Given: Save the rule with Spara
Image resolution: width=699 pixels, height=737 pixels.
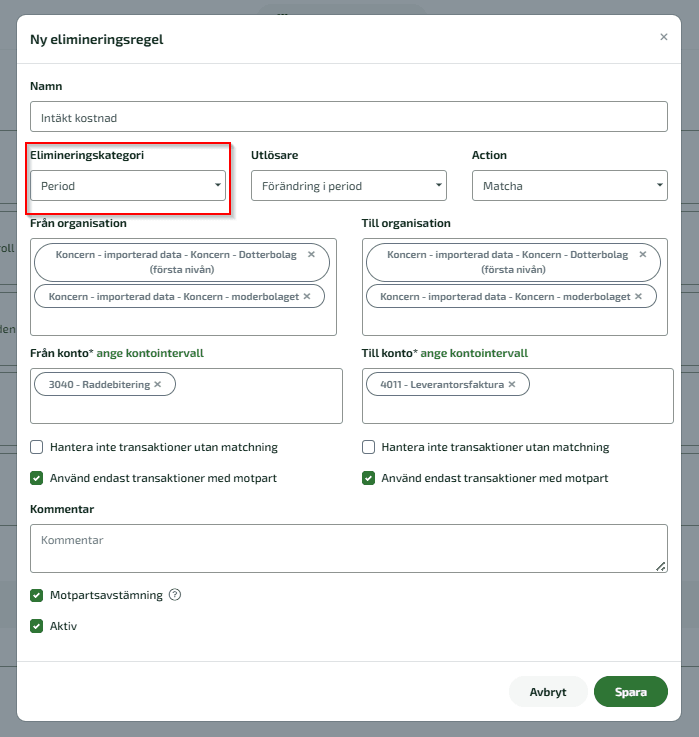Looking at the screenshot, I should (631, 691).
